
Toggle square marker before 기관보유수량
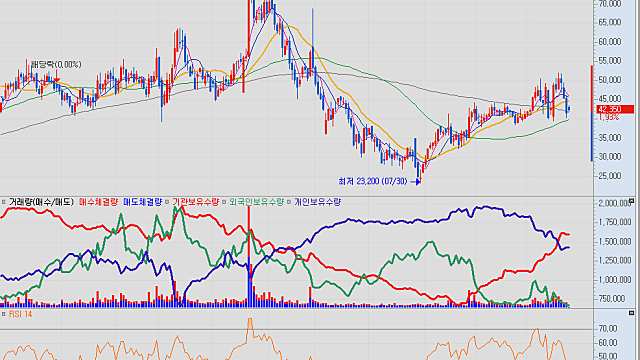[167, 202]
